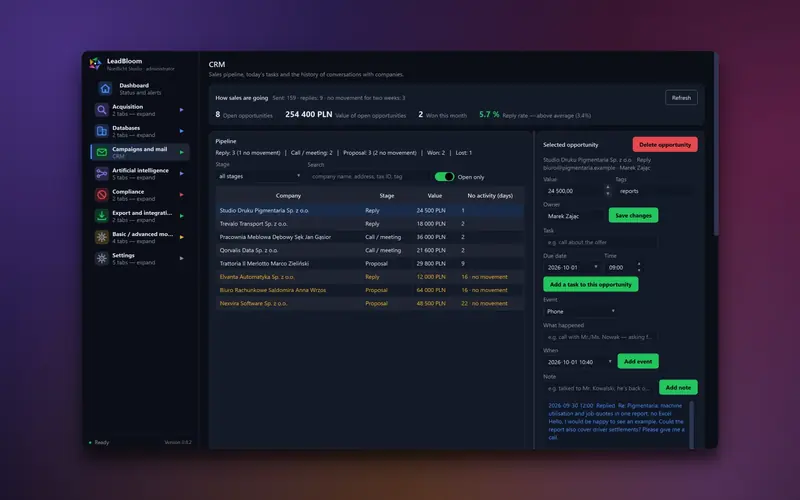This screenshot has width=800, height=500.
Task: Focus the What happened input field
Action: point(600,337)
